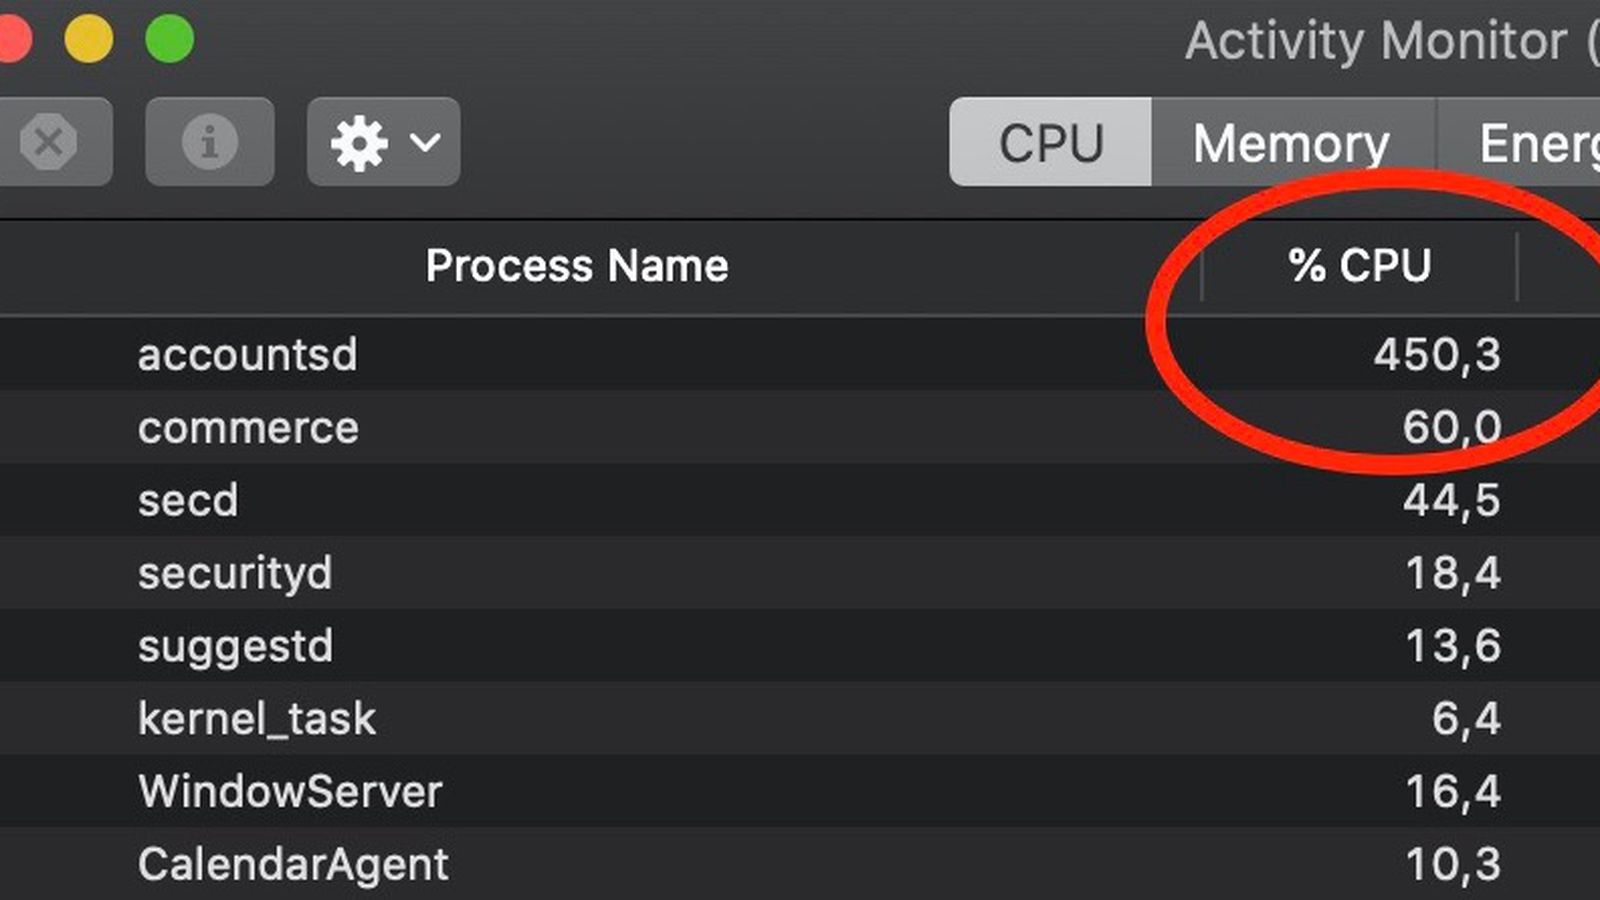Select the commerce process row
This screenshot has width=1600, height=900.
[x=248, y=428]
